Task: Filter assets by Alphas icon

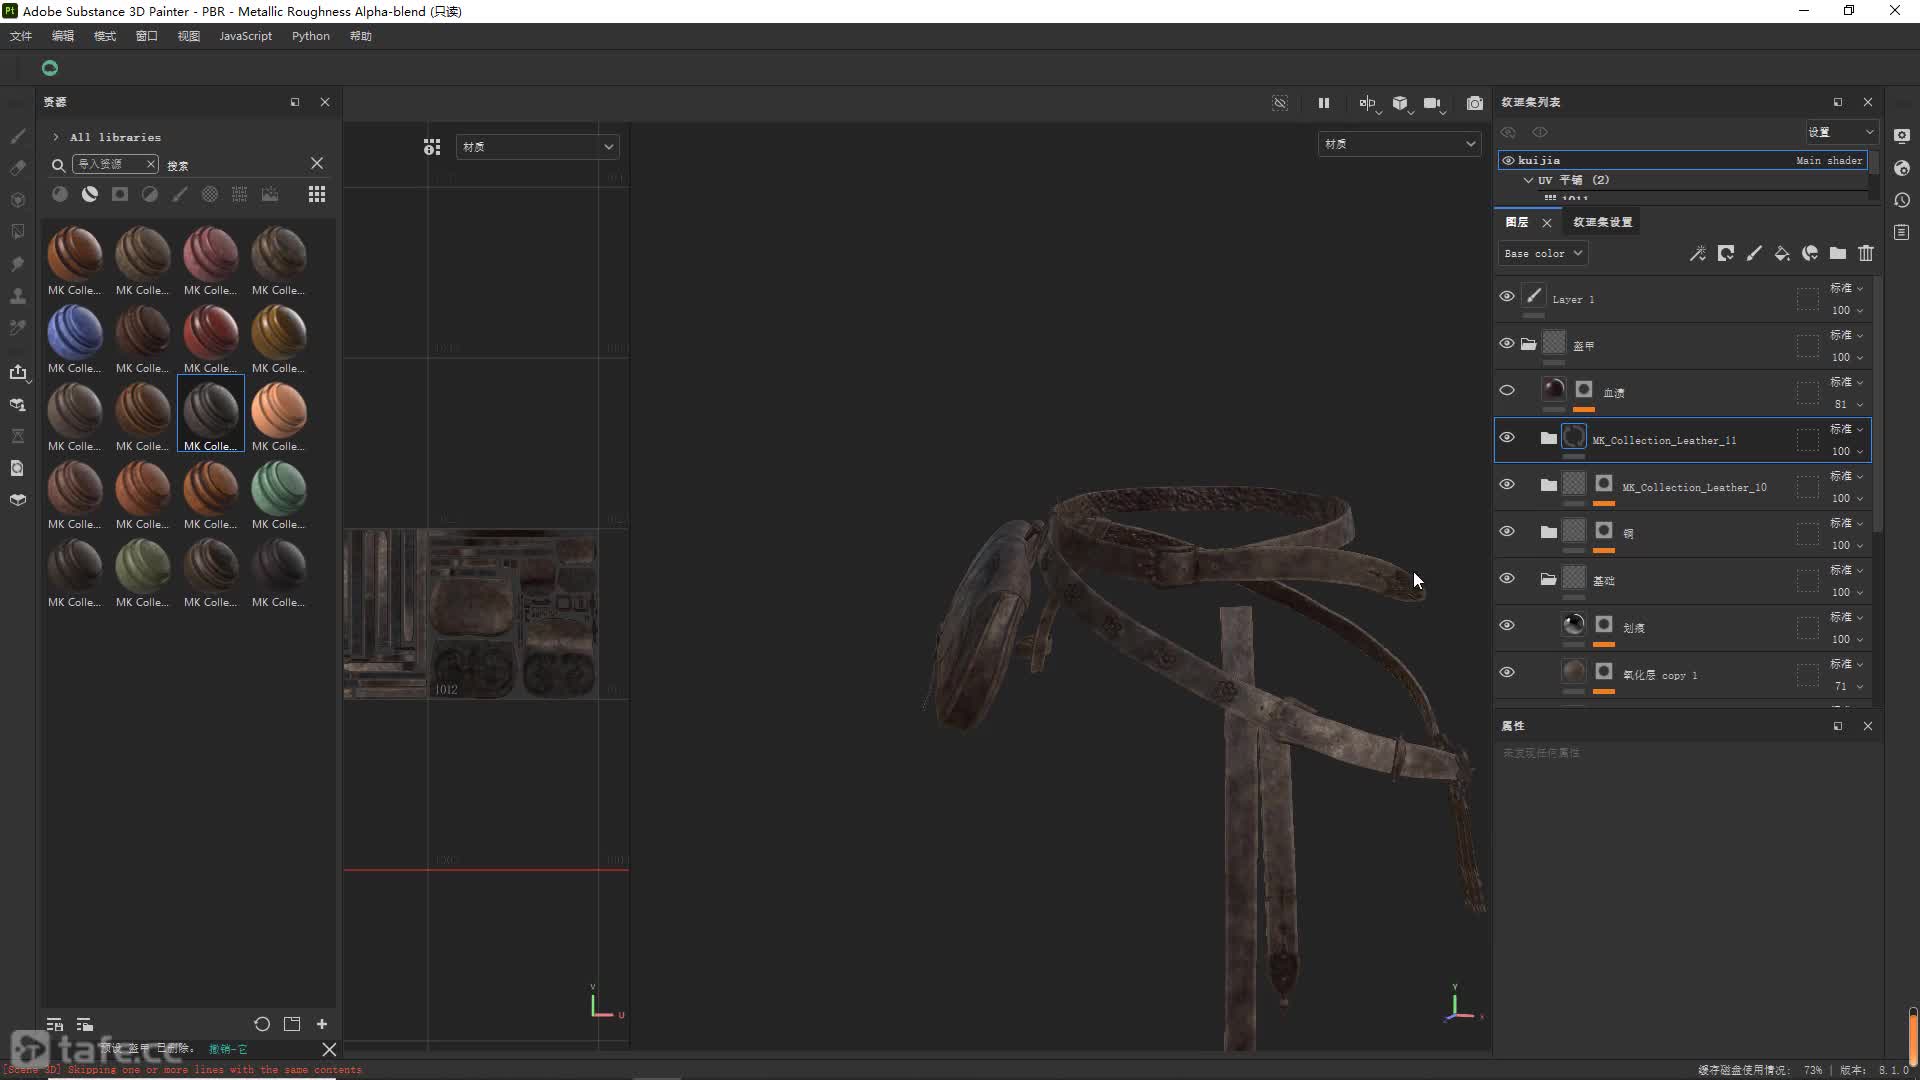Action: click(x=210, y=194)
